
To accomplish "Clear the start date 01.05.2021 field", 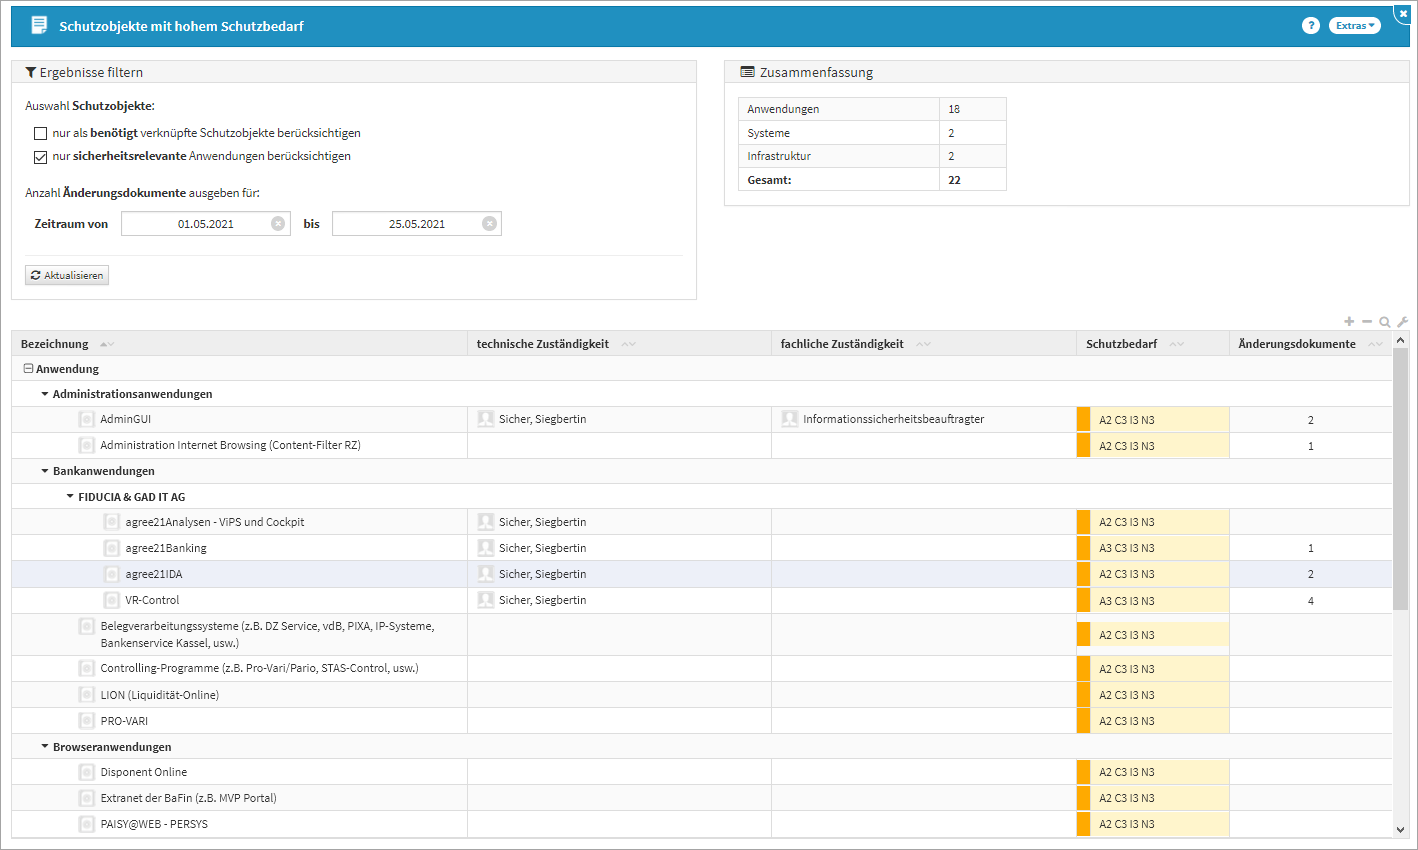I will 278,224.
